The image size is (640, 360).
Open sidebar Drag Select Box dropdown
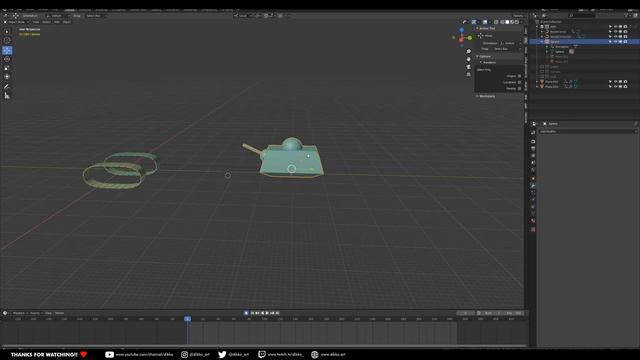(507, 49)
